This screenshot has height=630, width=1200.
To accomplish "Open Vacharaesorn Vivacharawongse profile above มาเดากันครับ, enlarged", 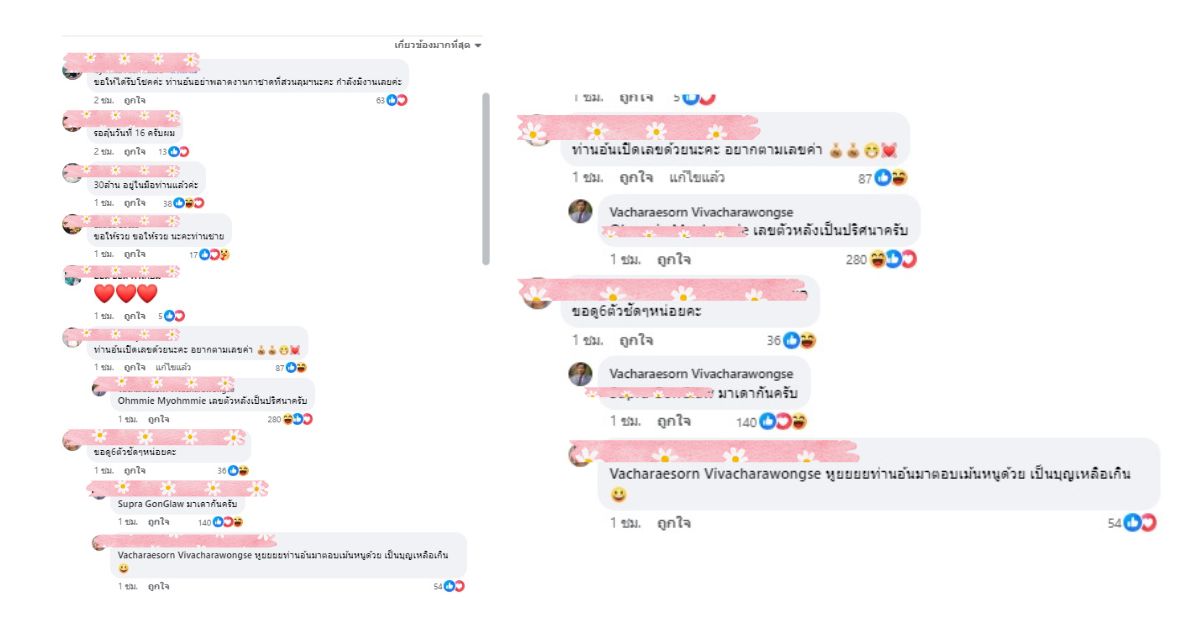I will point(701,374).
